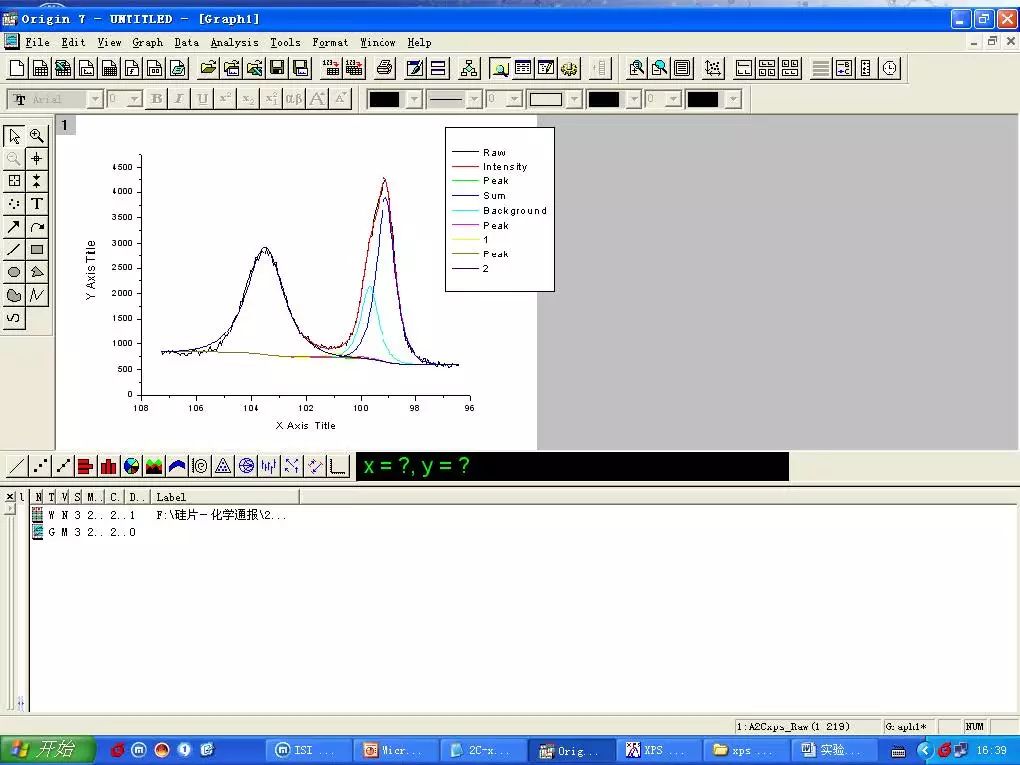
Task: Plot data as a Line plus Symbol graph
Action: tap(63, 466)
